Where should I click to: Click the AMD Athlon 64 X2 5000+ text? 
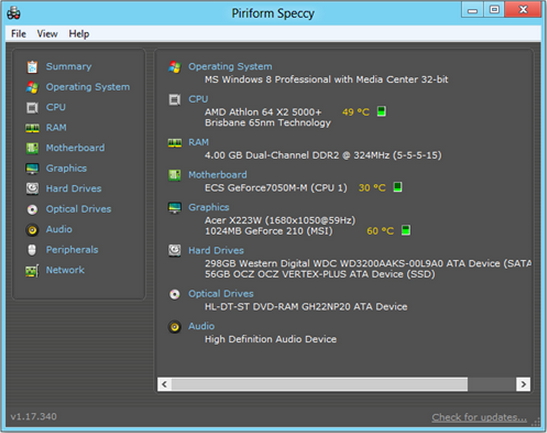click(263, 112)
